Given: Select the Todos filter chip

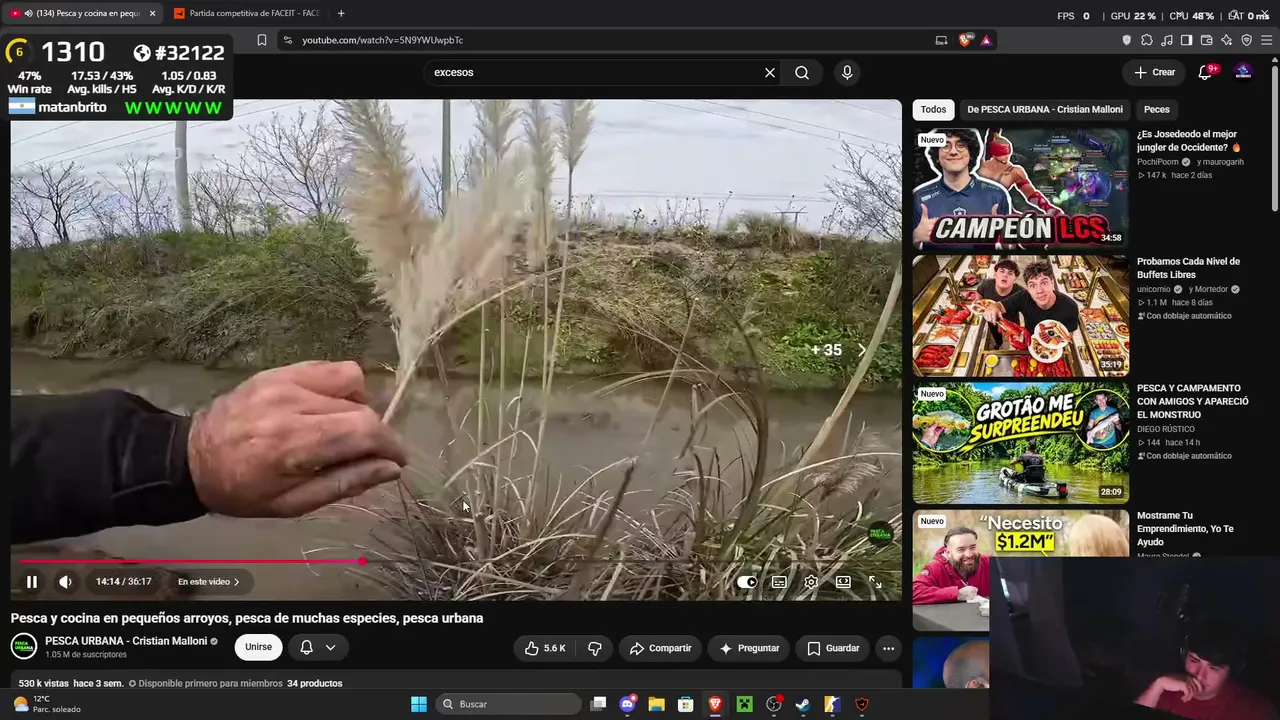Looking at the screenshot, I should (933, 109).
